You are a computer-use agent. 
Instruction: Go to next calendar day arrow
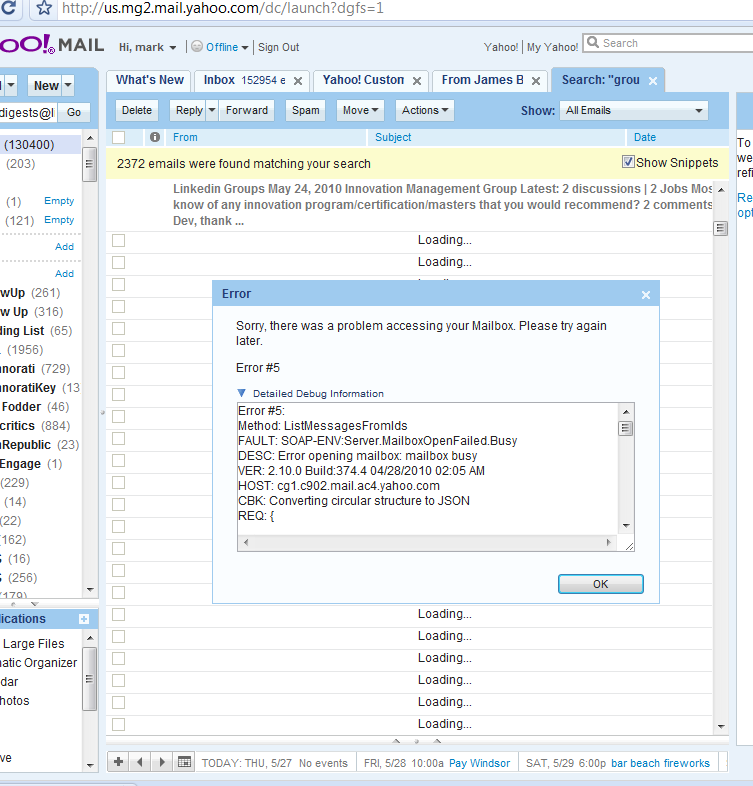(162, 762)
